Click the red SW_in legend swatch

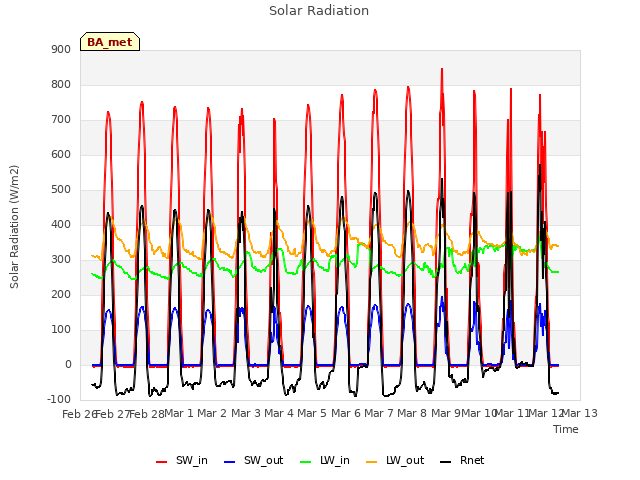162,462
